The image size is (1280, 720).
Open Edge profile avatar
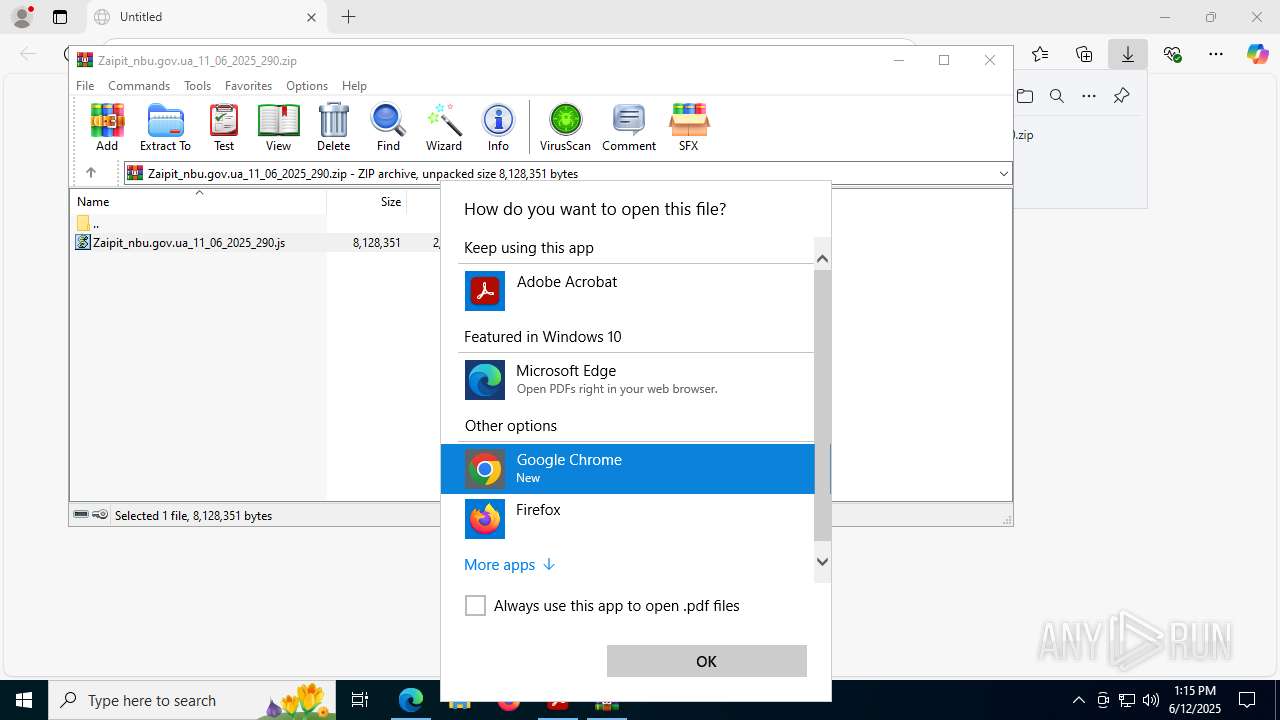[x=22, y=17]
